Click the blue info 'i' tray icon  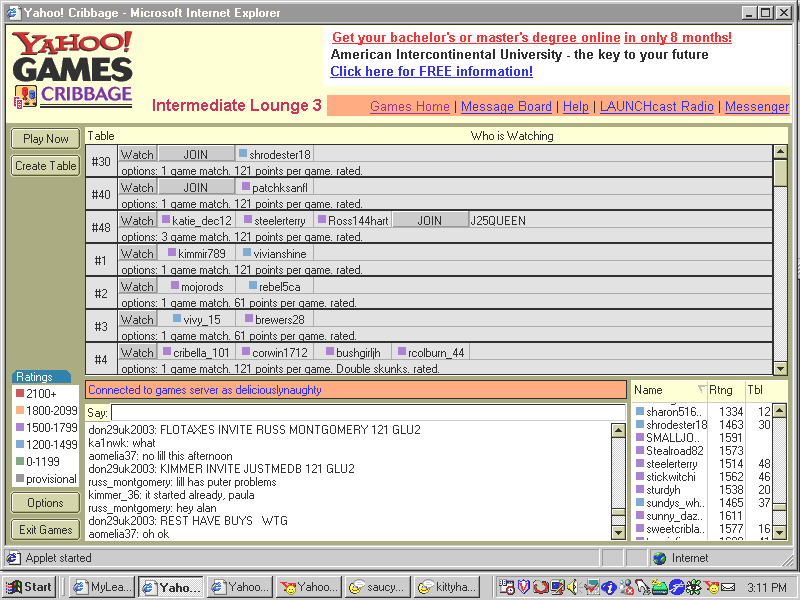[609, 587]
